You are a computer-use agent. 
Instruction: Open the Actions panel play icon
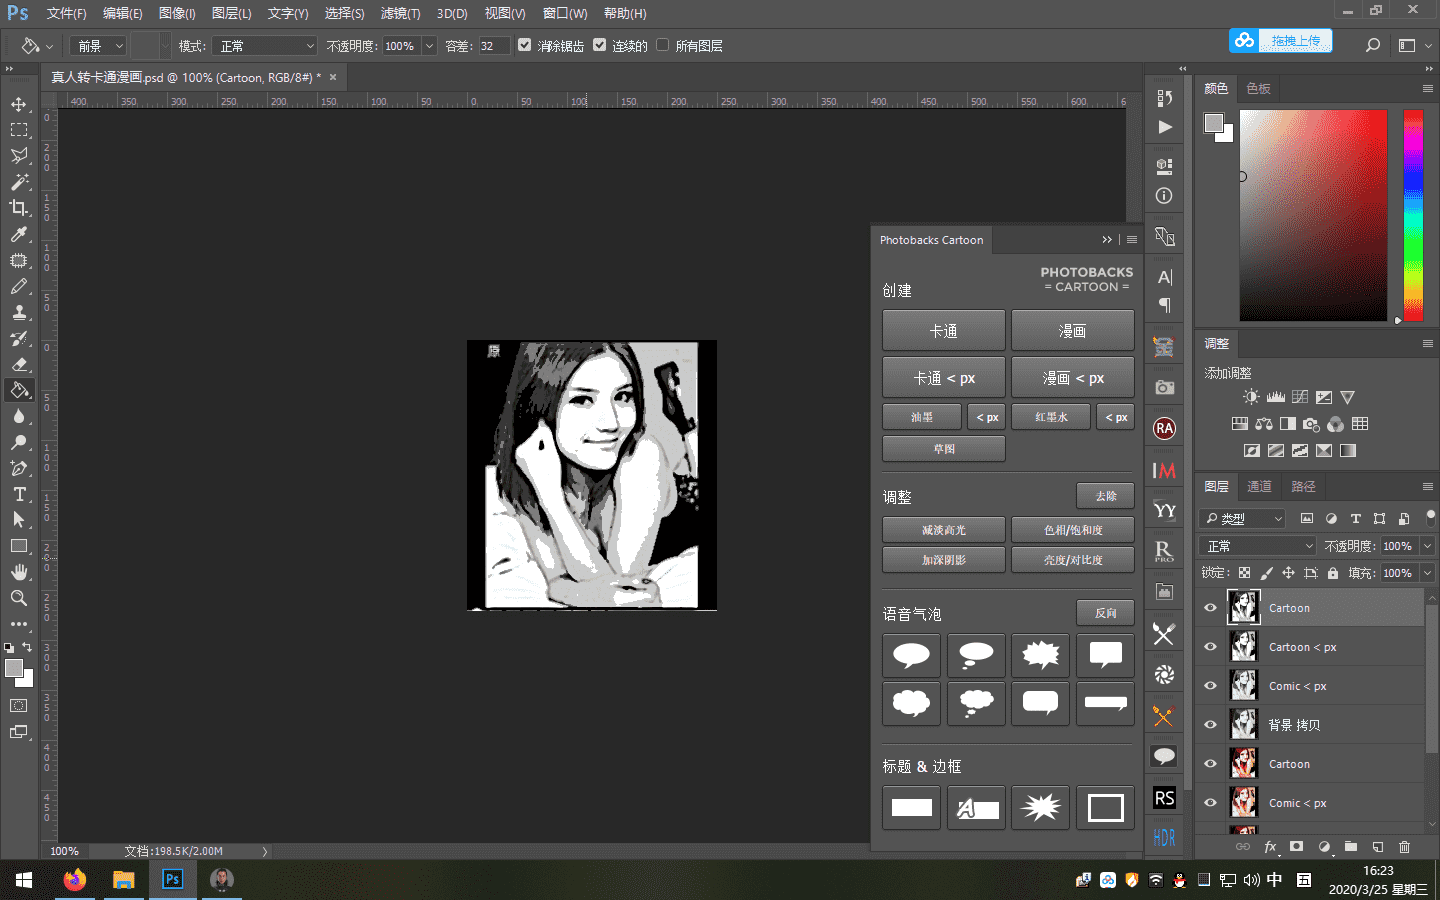click(x=1164, y=127)
